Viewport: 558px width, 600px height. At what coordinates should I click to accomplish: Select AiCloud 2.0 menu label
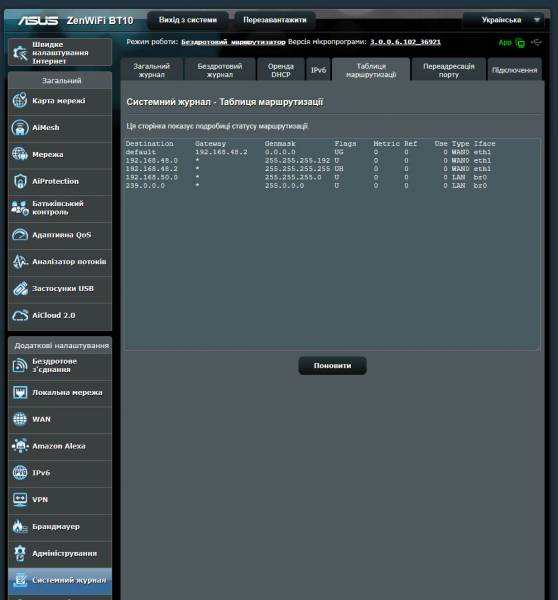click(x=54, y=315)
